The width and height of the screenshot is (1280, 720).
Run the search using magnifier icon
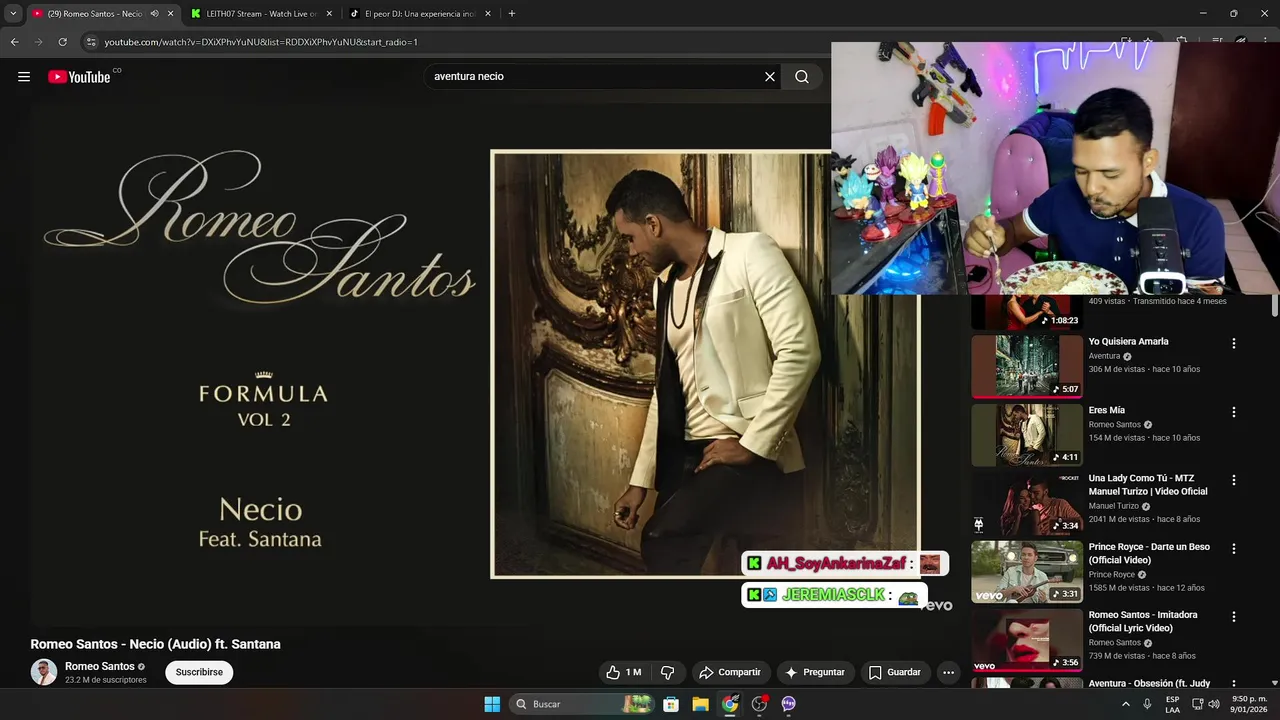(802, 77)
